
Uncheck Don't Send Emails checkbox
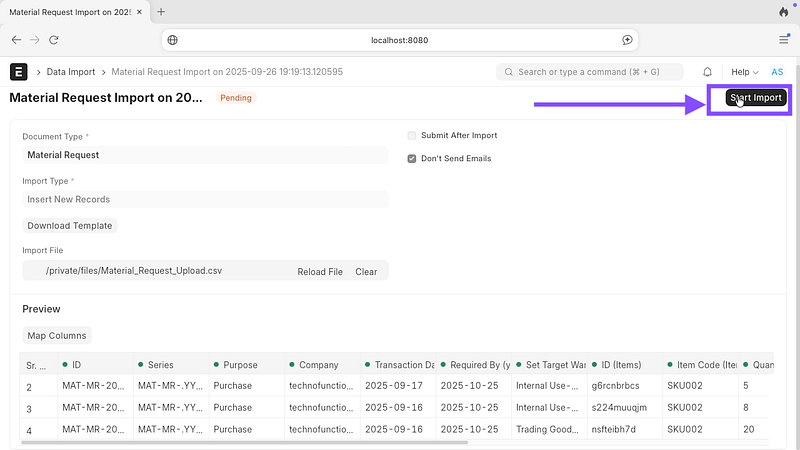click(x=412, y=158)
